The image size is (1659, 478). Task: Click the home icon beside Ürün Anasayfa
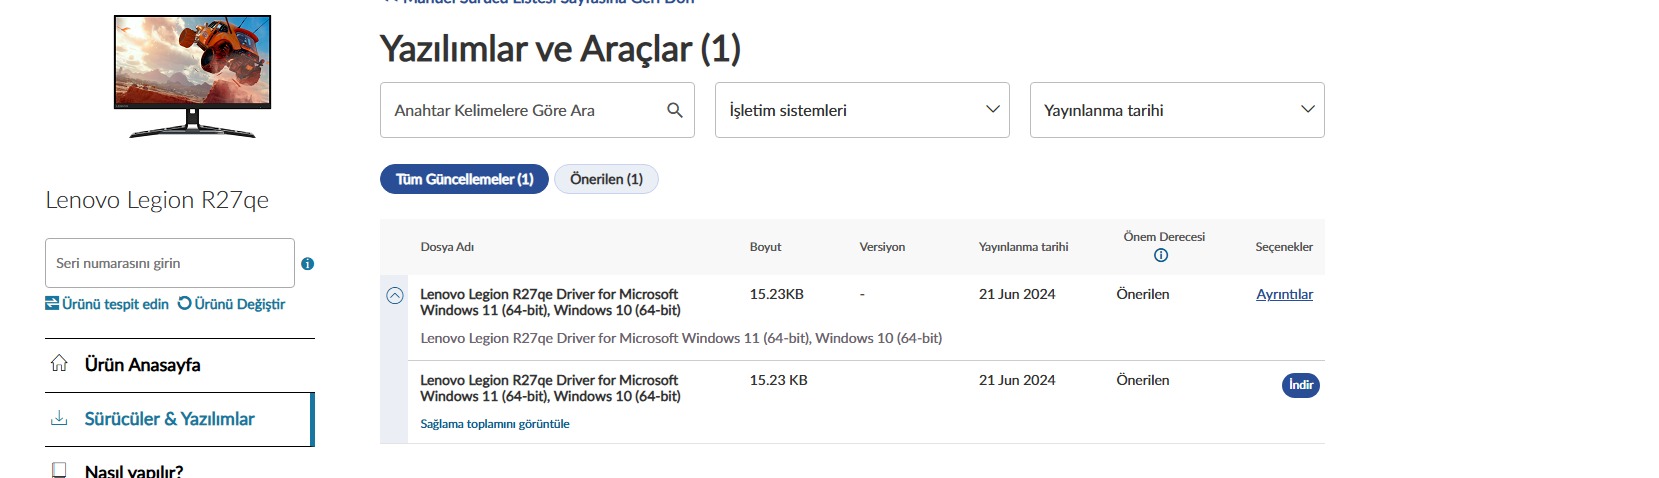59,363
